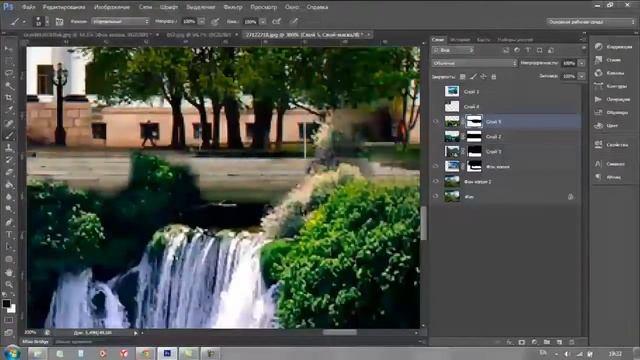Select the Clone Stamp tool
Viewport: 640px width, 360px height.
tap(9, 148)
